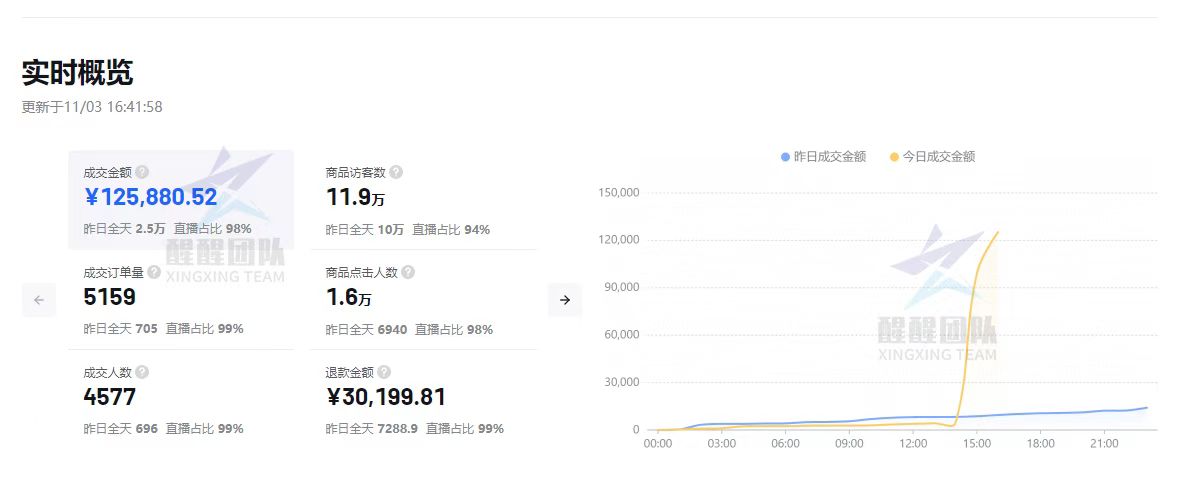Image resolution: width=1189 pixels, height=498 pixels.
Task: Click the 11.9万 visitor count value
Action: 356,198
